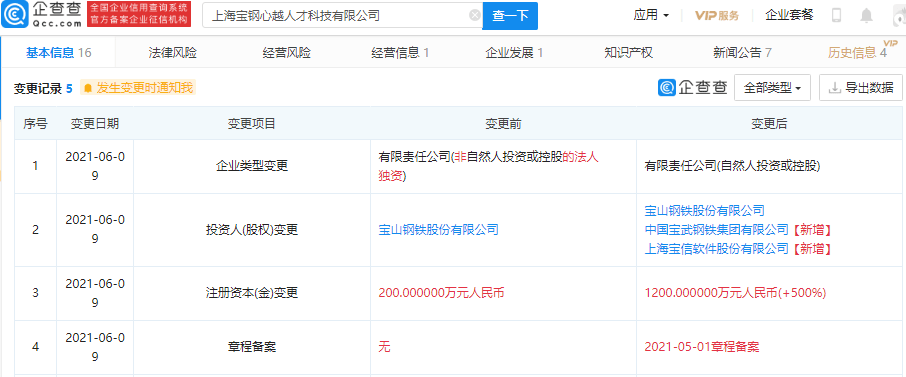Viewport: 906px width, 377px height.
Task: Export data with 导出数据 button
Action: 861,87
